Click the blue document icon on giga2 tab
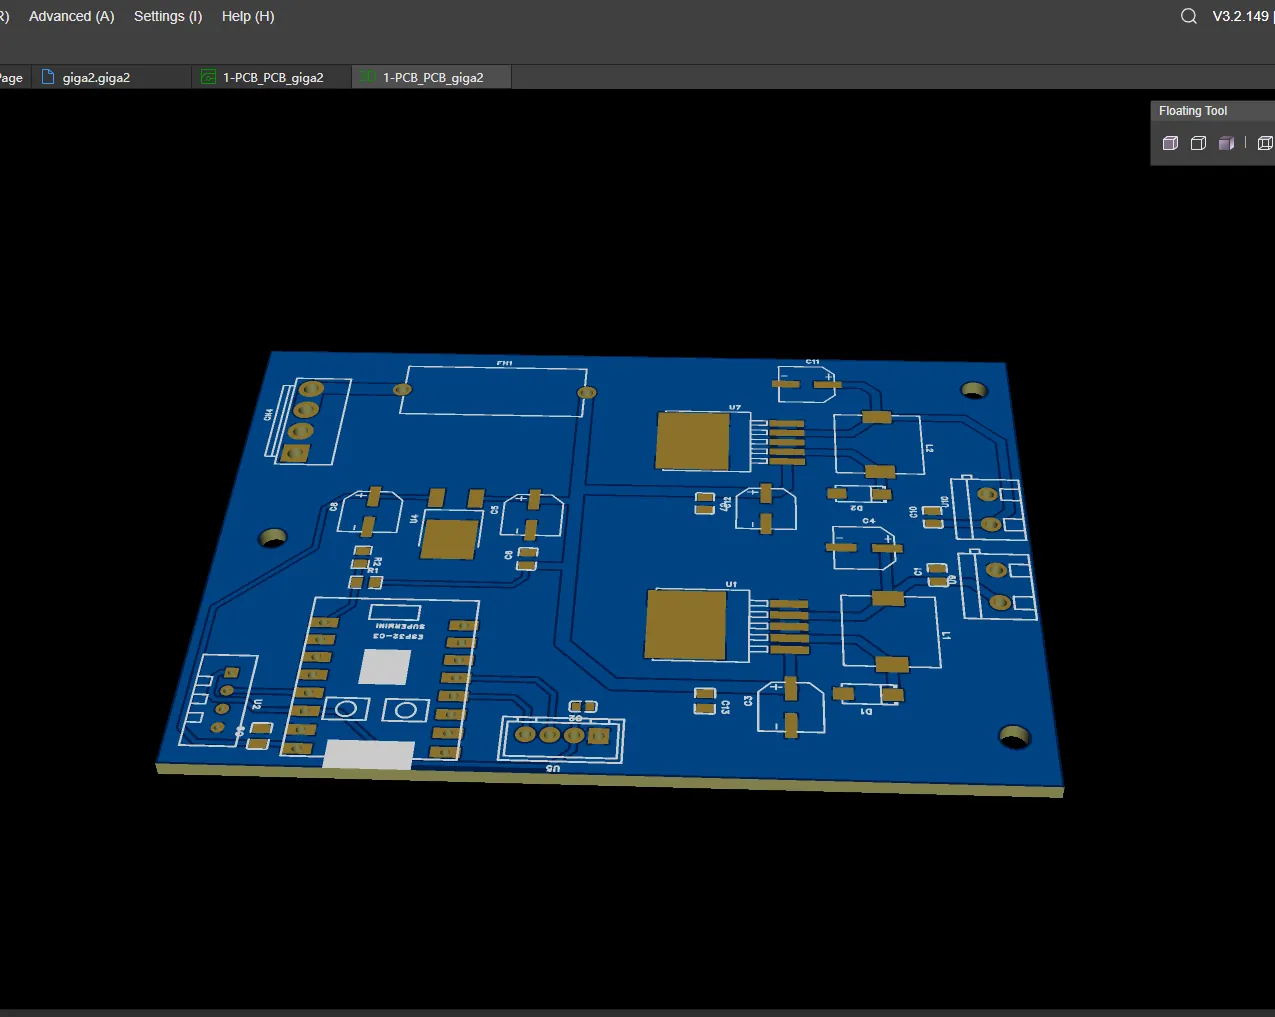The height and width of the screenshot is (1017, 1275). 47,77
